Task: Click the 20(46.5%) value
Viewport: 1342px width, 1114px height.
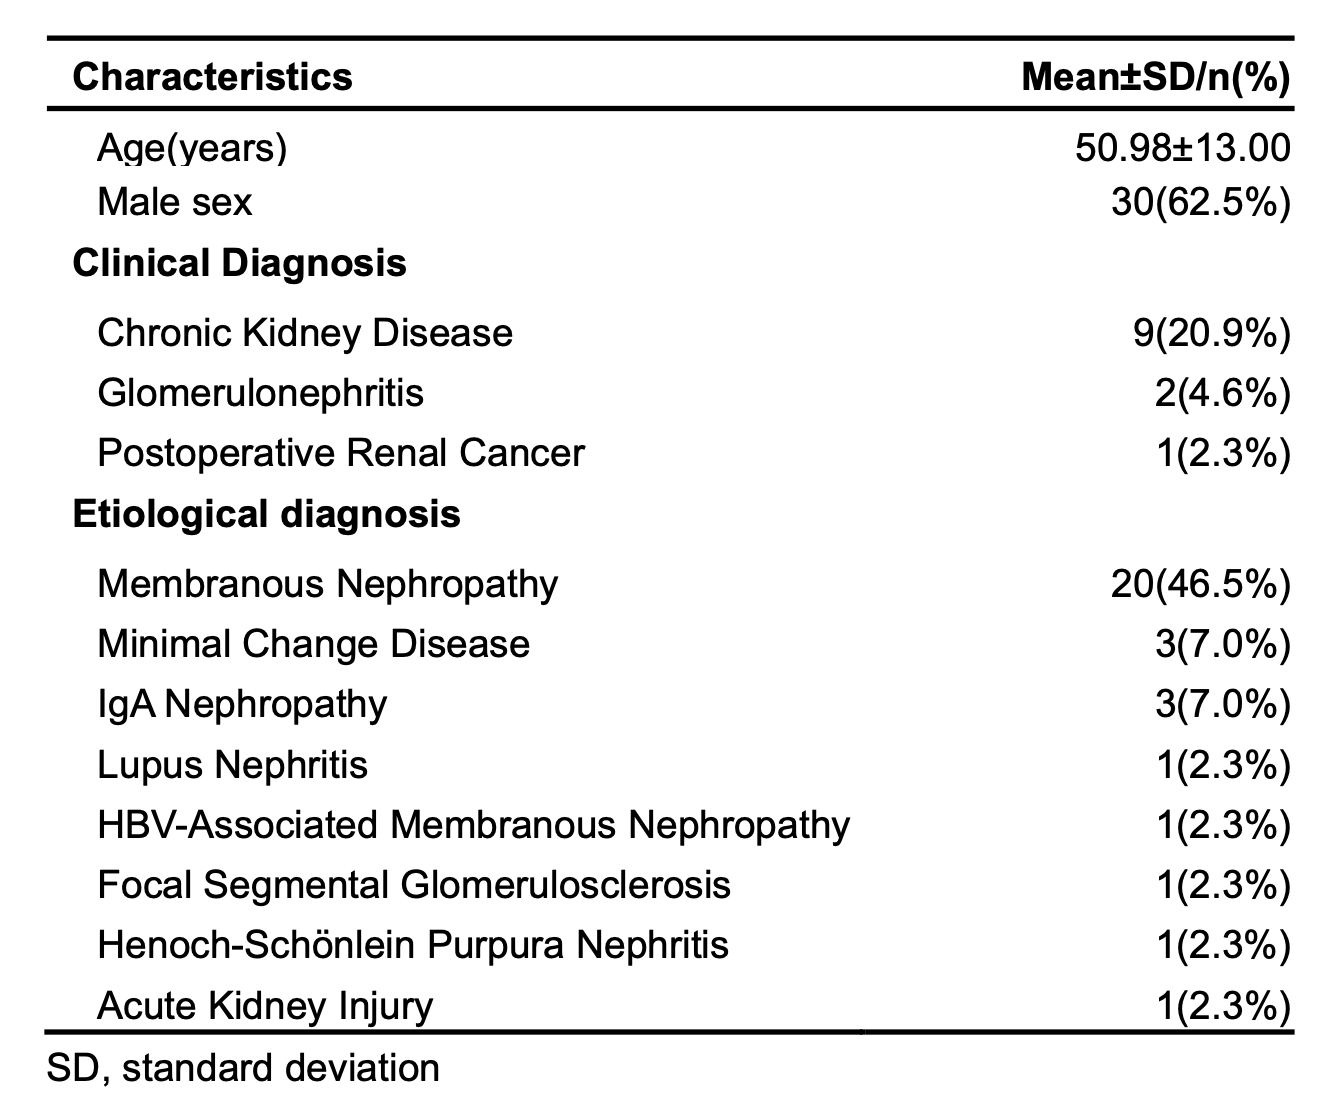Action: pos(1200,584)
